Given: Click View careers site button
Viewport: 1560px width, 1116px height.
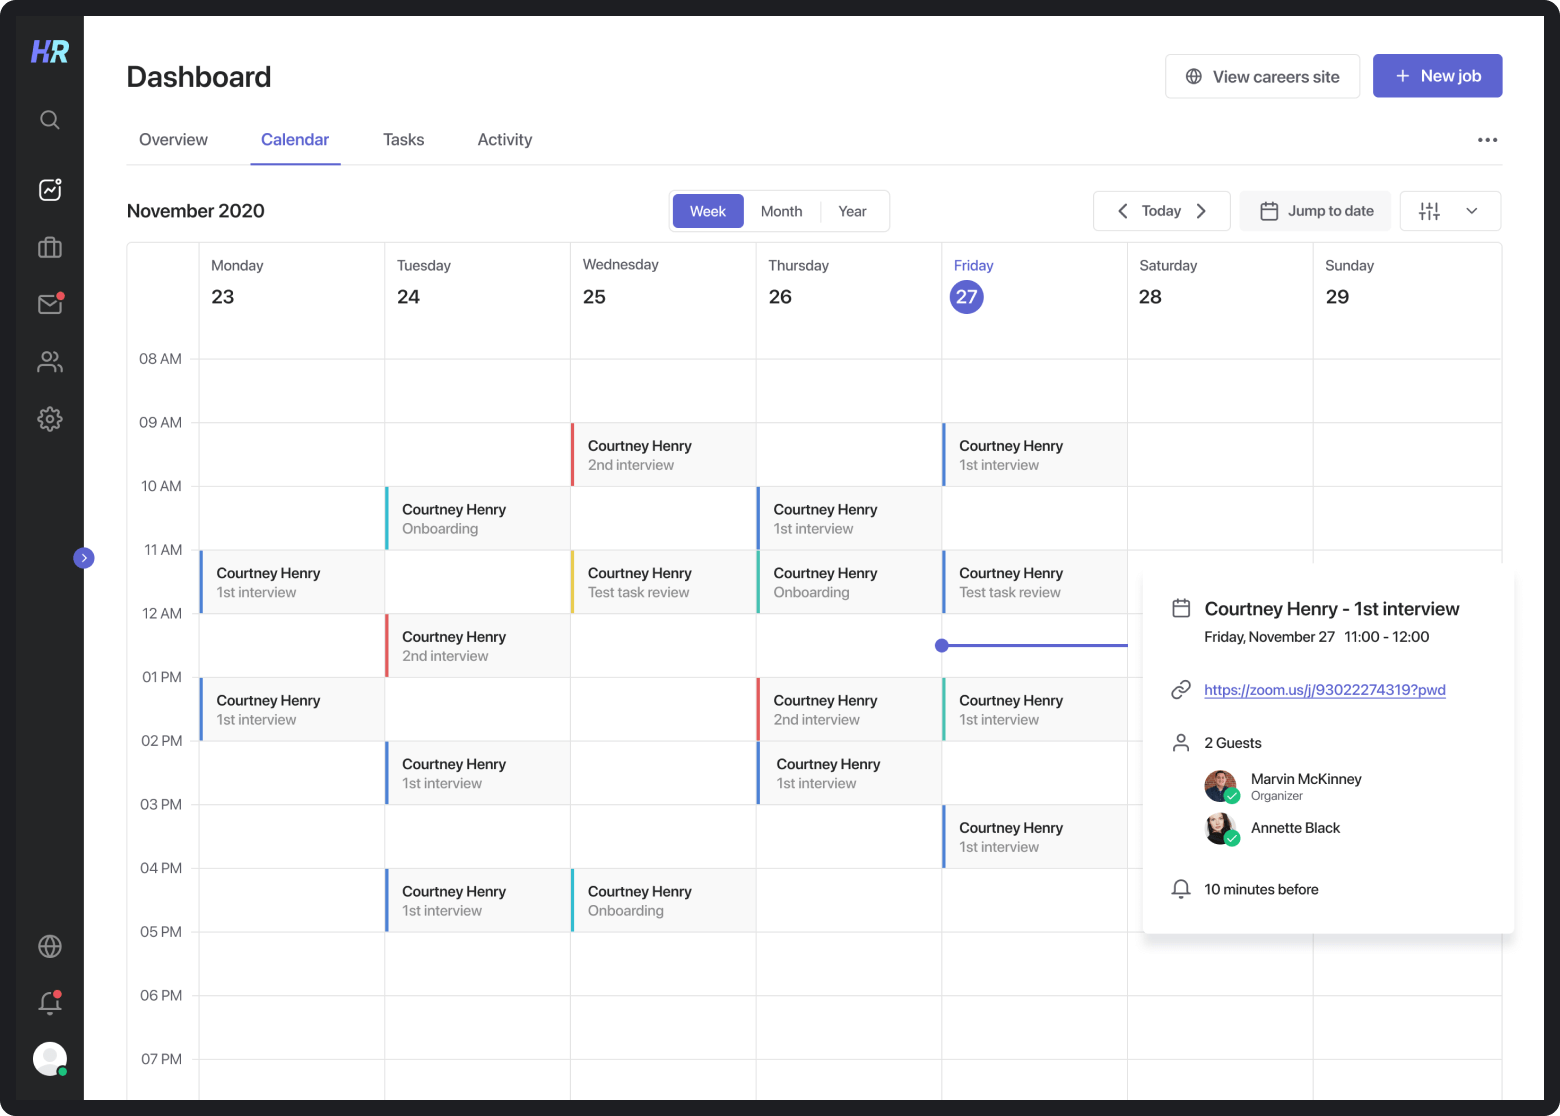Looking at the screenshot, I should (1262, 76).
